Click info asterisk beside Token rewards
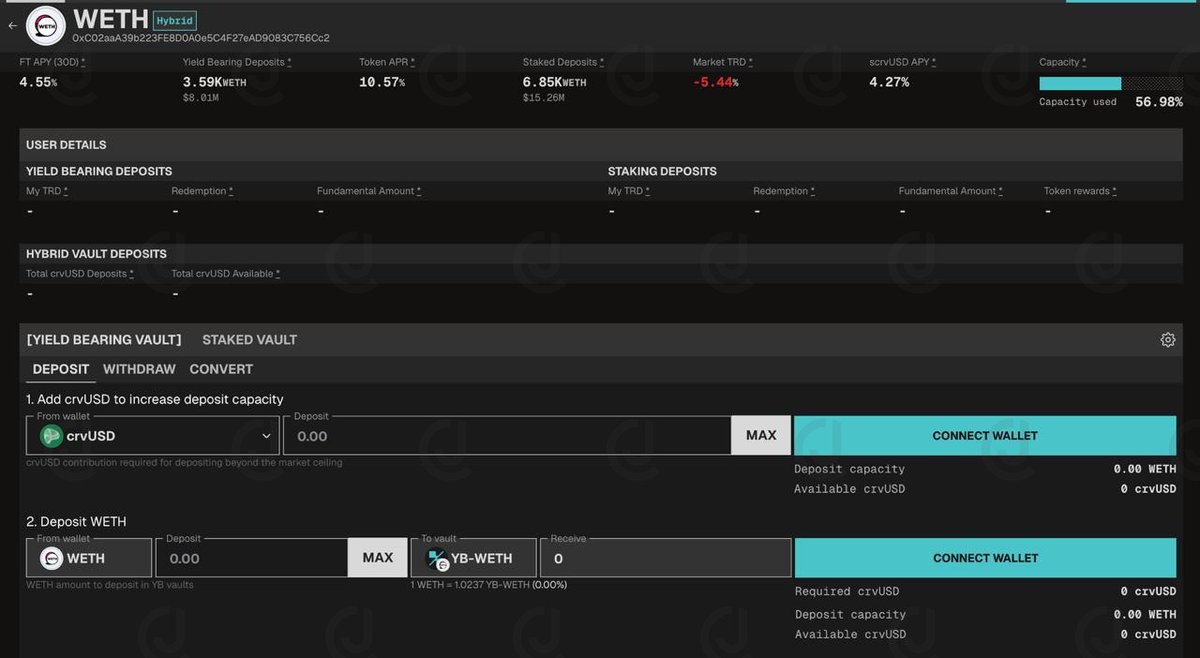Screen dimensions: 1200x658 pos(1114,191)
